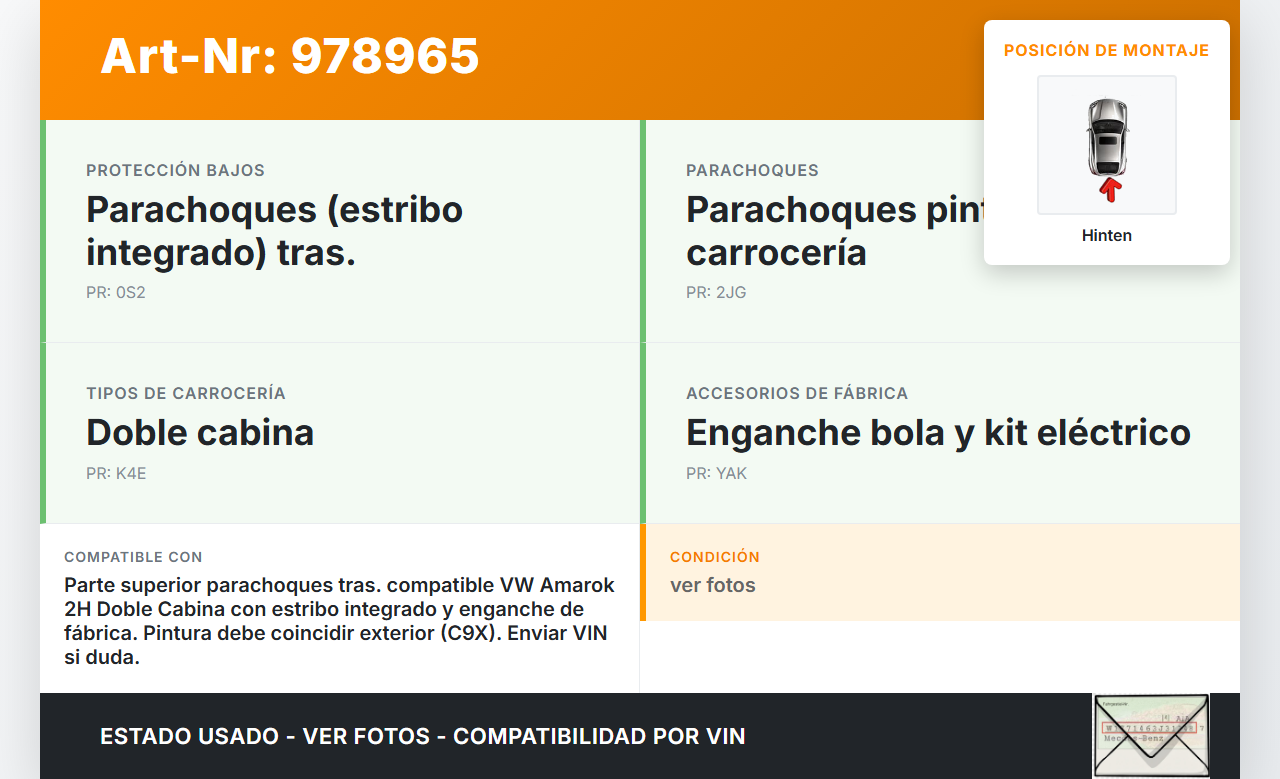Viewport: 1280px width, 779px height.
Task: Click the PR: YAK code
Action: tap(716, 474)
